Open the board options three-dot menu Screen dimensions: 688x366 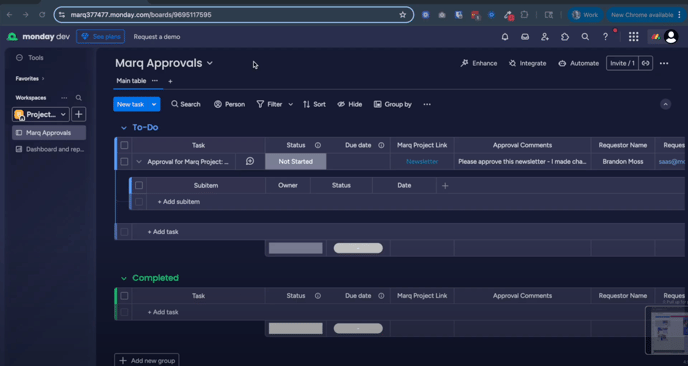(x=664, y=63)
